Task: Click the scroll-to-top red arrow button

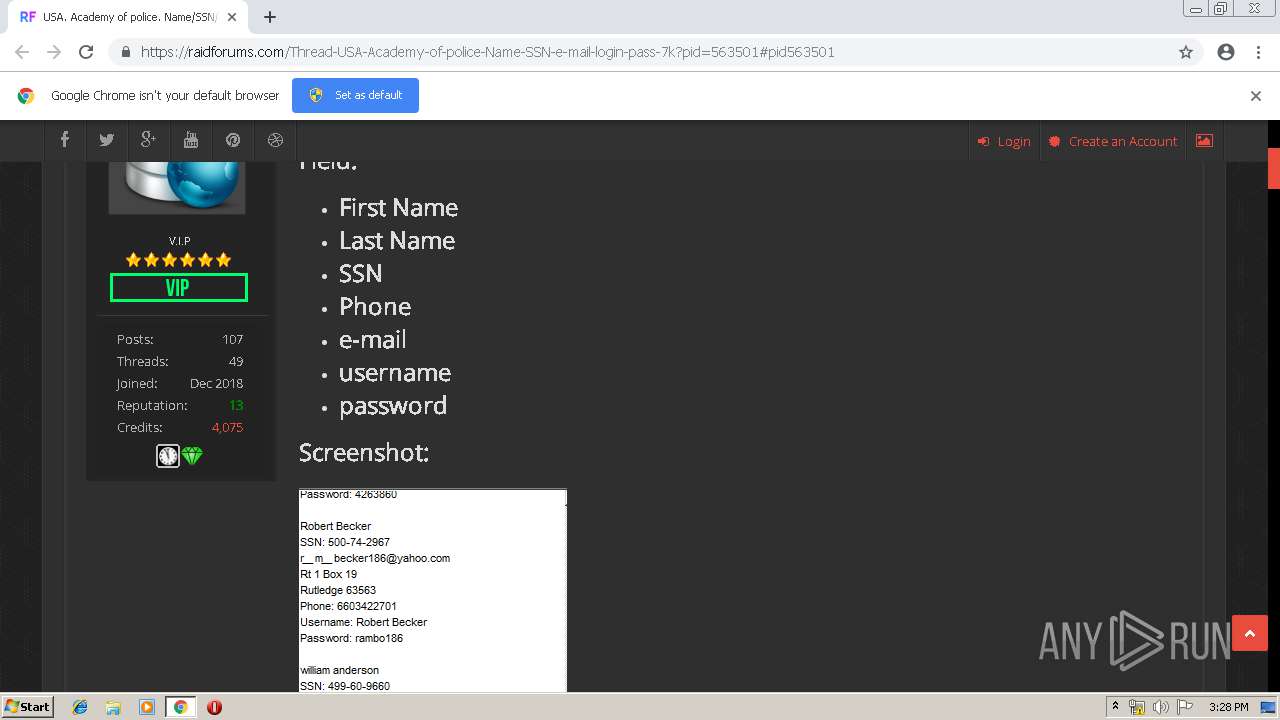Action: coord(1249,633)
